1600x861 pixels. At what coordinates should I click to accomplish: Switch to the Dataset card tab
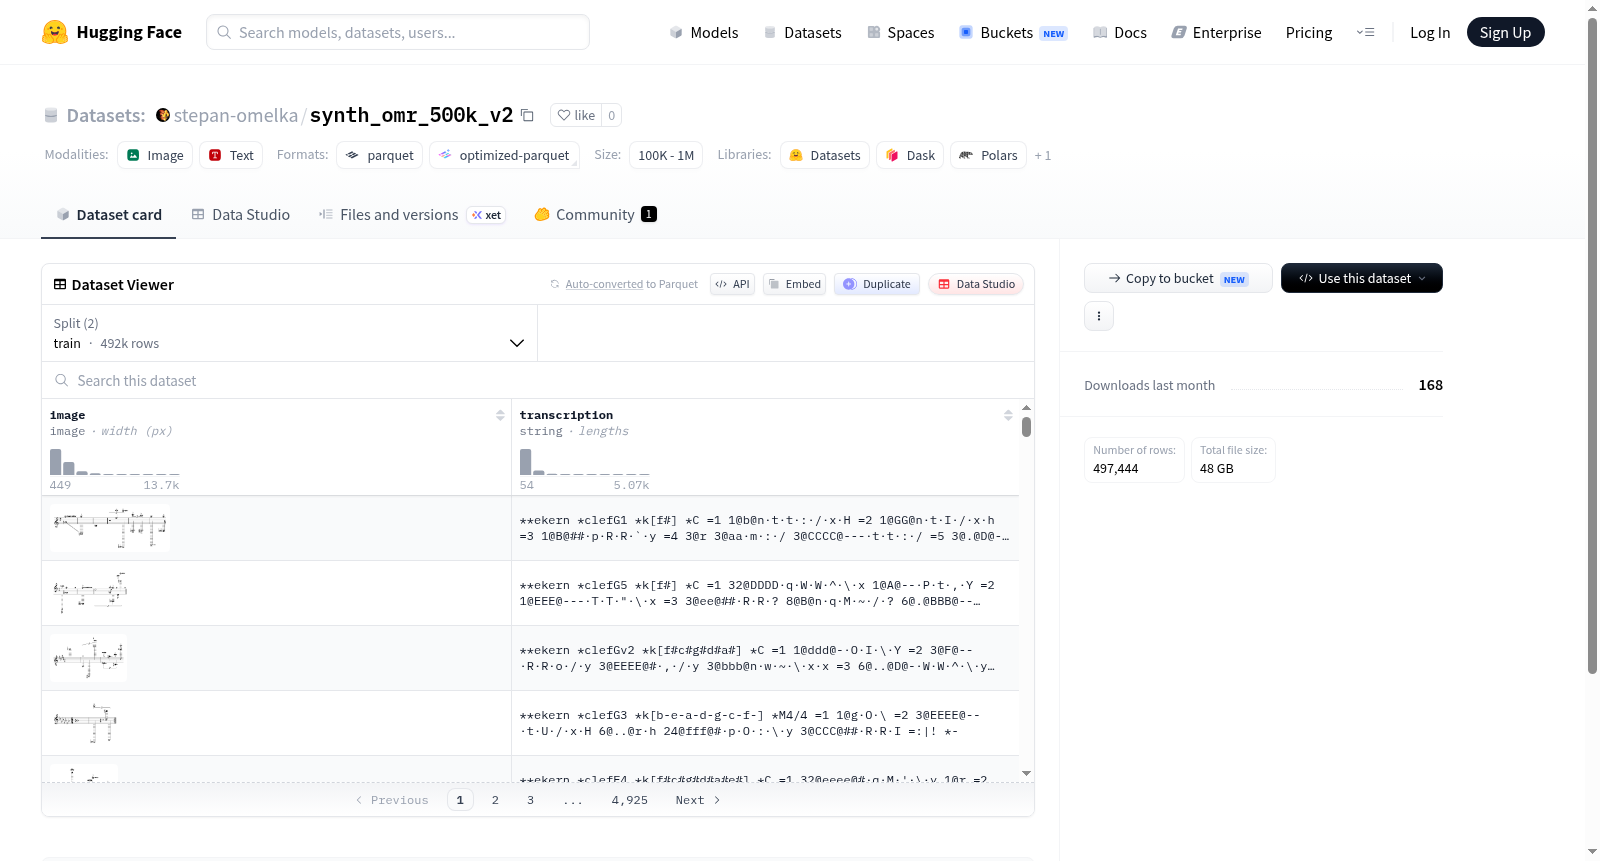click(x=109, y=214)
